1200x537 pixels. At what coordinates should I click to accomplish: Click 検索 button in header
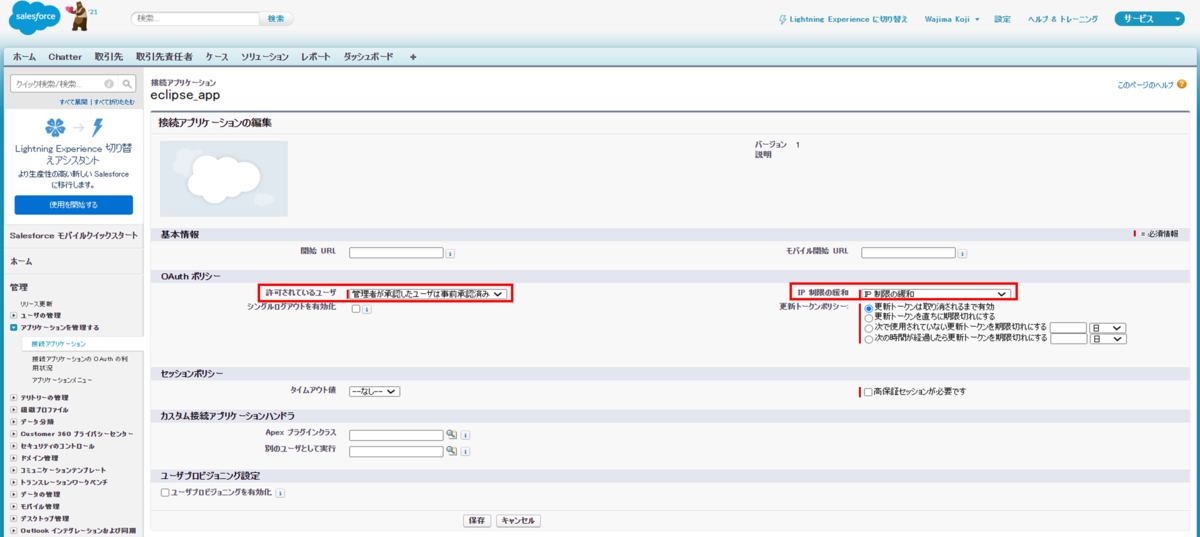[x=276, y=19]
